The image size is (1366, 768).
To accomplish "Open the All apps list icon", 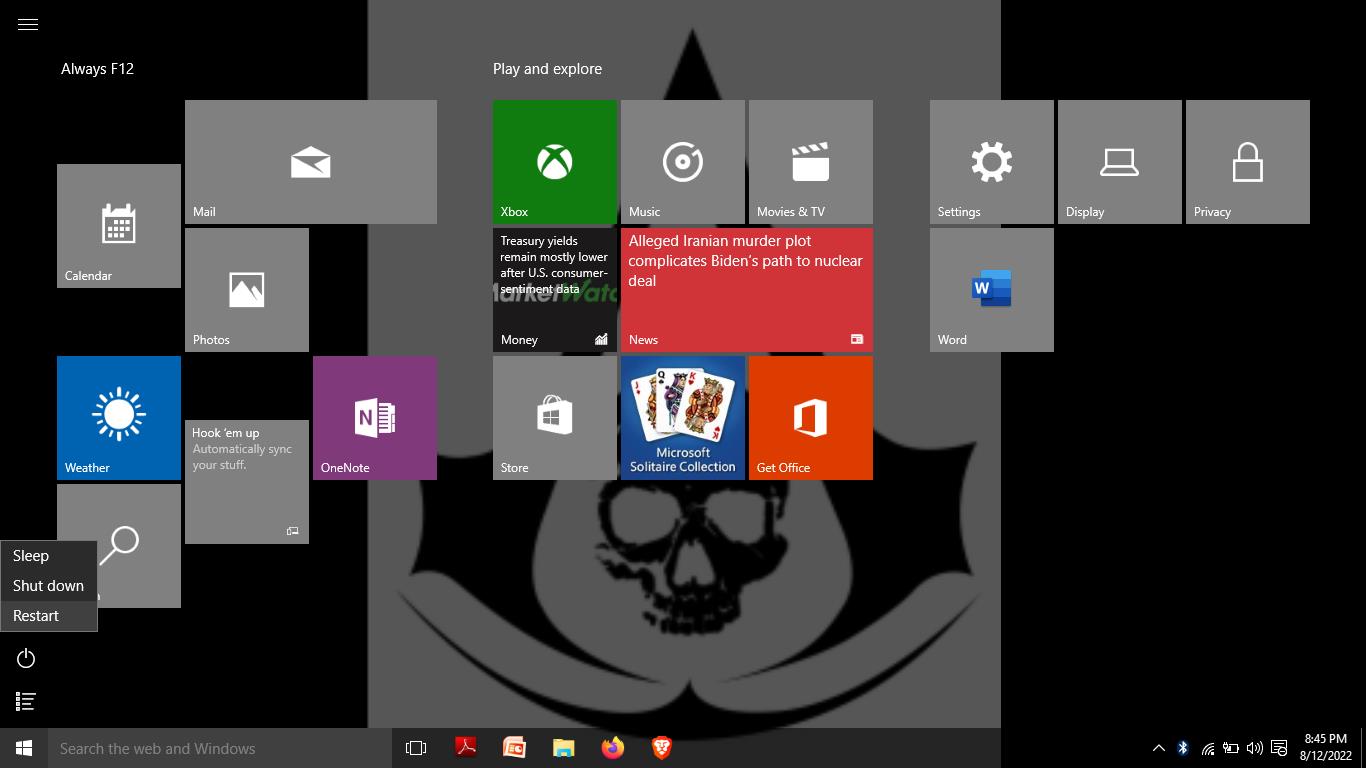I will [x=27, y=702].
